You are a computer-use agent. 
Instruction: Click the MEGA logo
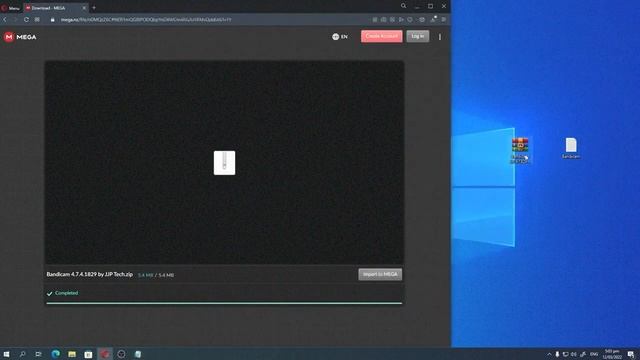point(20,37)
